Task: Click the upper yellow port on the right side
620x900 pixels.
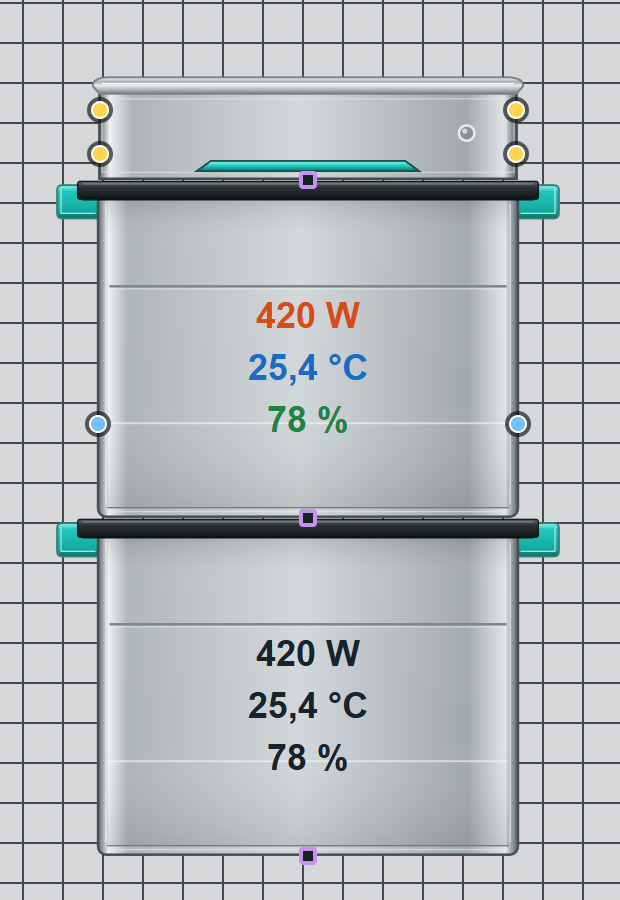Action: [516, 110]
